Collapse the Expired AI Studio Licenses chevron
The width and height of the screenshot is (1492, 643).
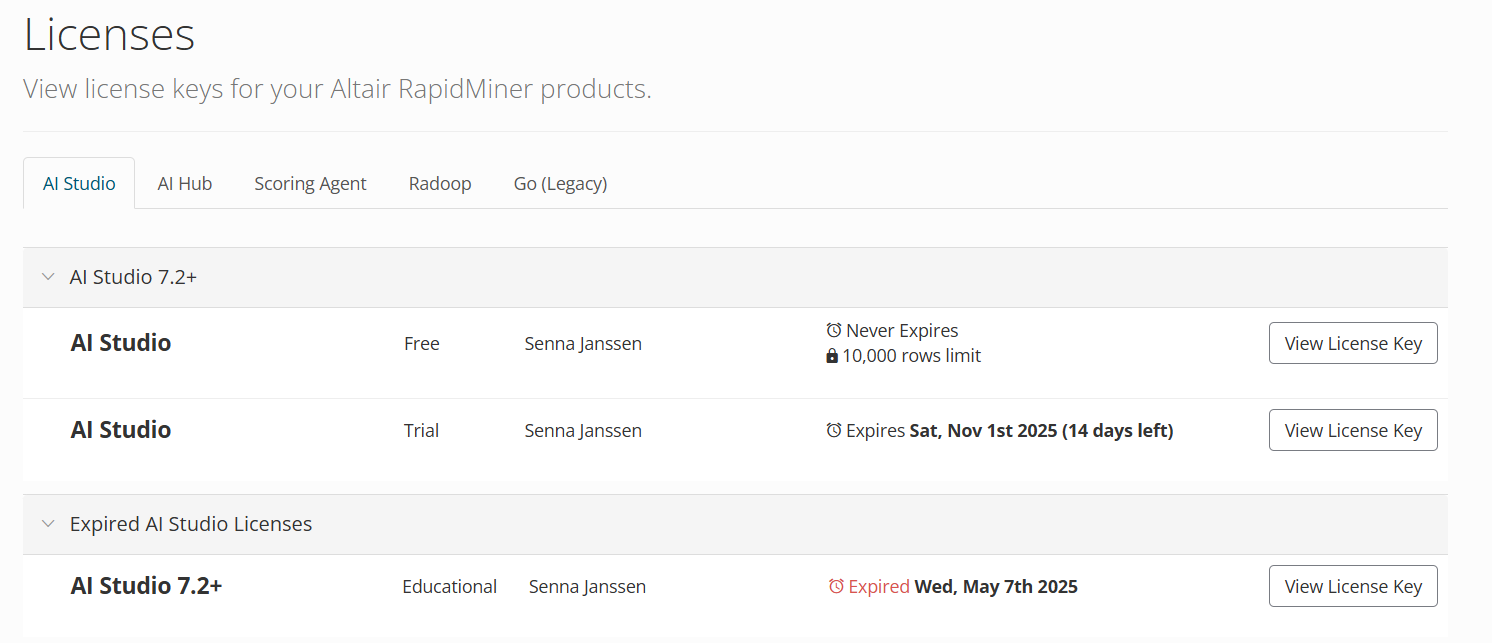pos(48,524)
